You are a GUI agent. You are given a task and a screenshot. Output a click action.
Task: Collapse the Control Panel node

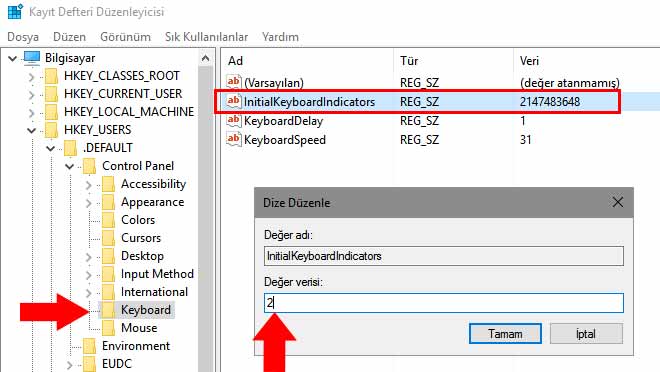tap(69, 166)
